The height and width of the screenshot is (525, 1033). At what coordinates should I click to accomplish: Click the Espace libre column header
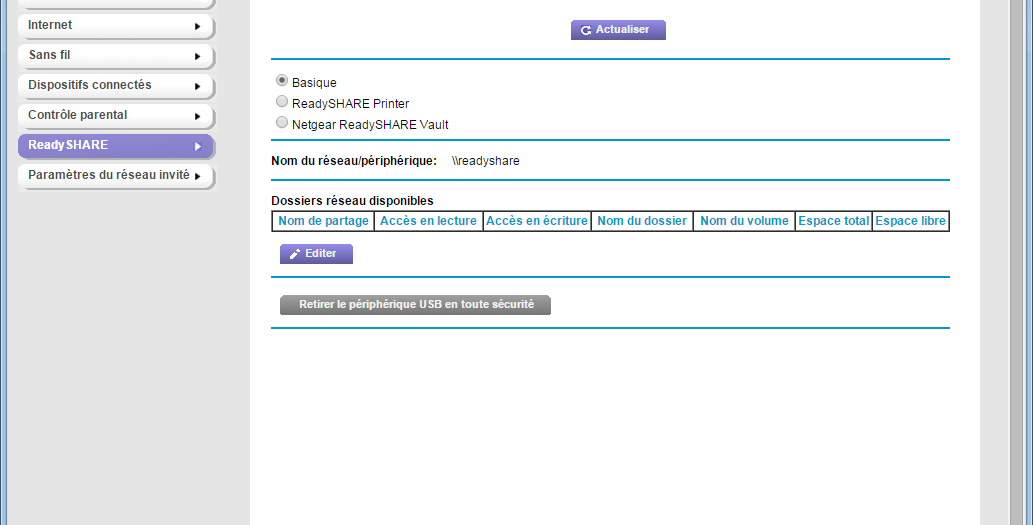(910, 221)
